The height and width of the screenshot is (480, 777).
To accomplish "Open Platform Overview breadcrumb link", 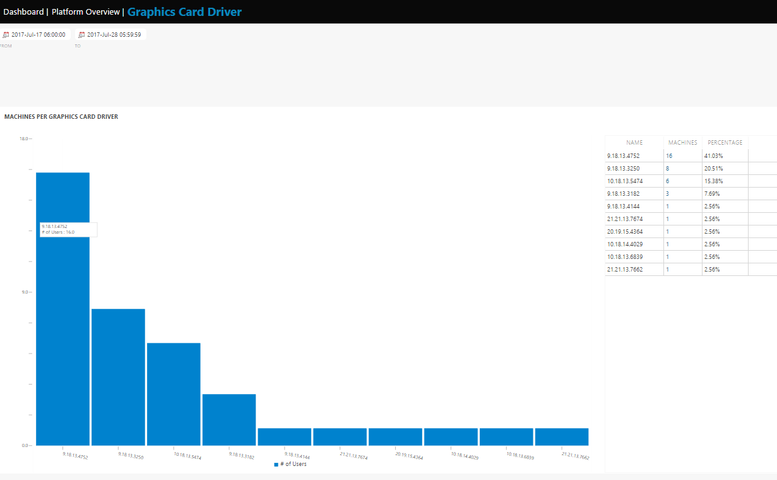I will [86, 12].
